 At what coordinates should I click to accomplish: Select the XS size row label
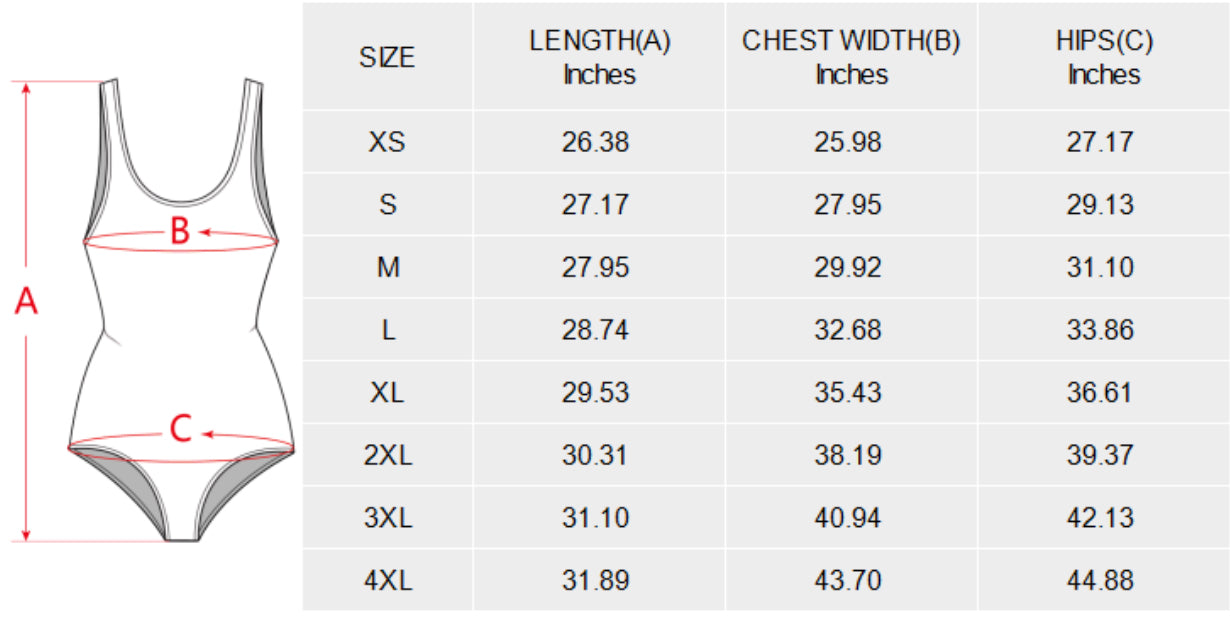tap(387, 142)
